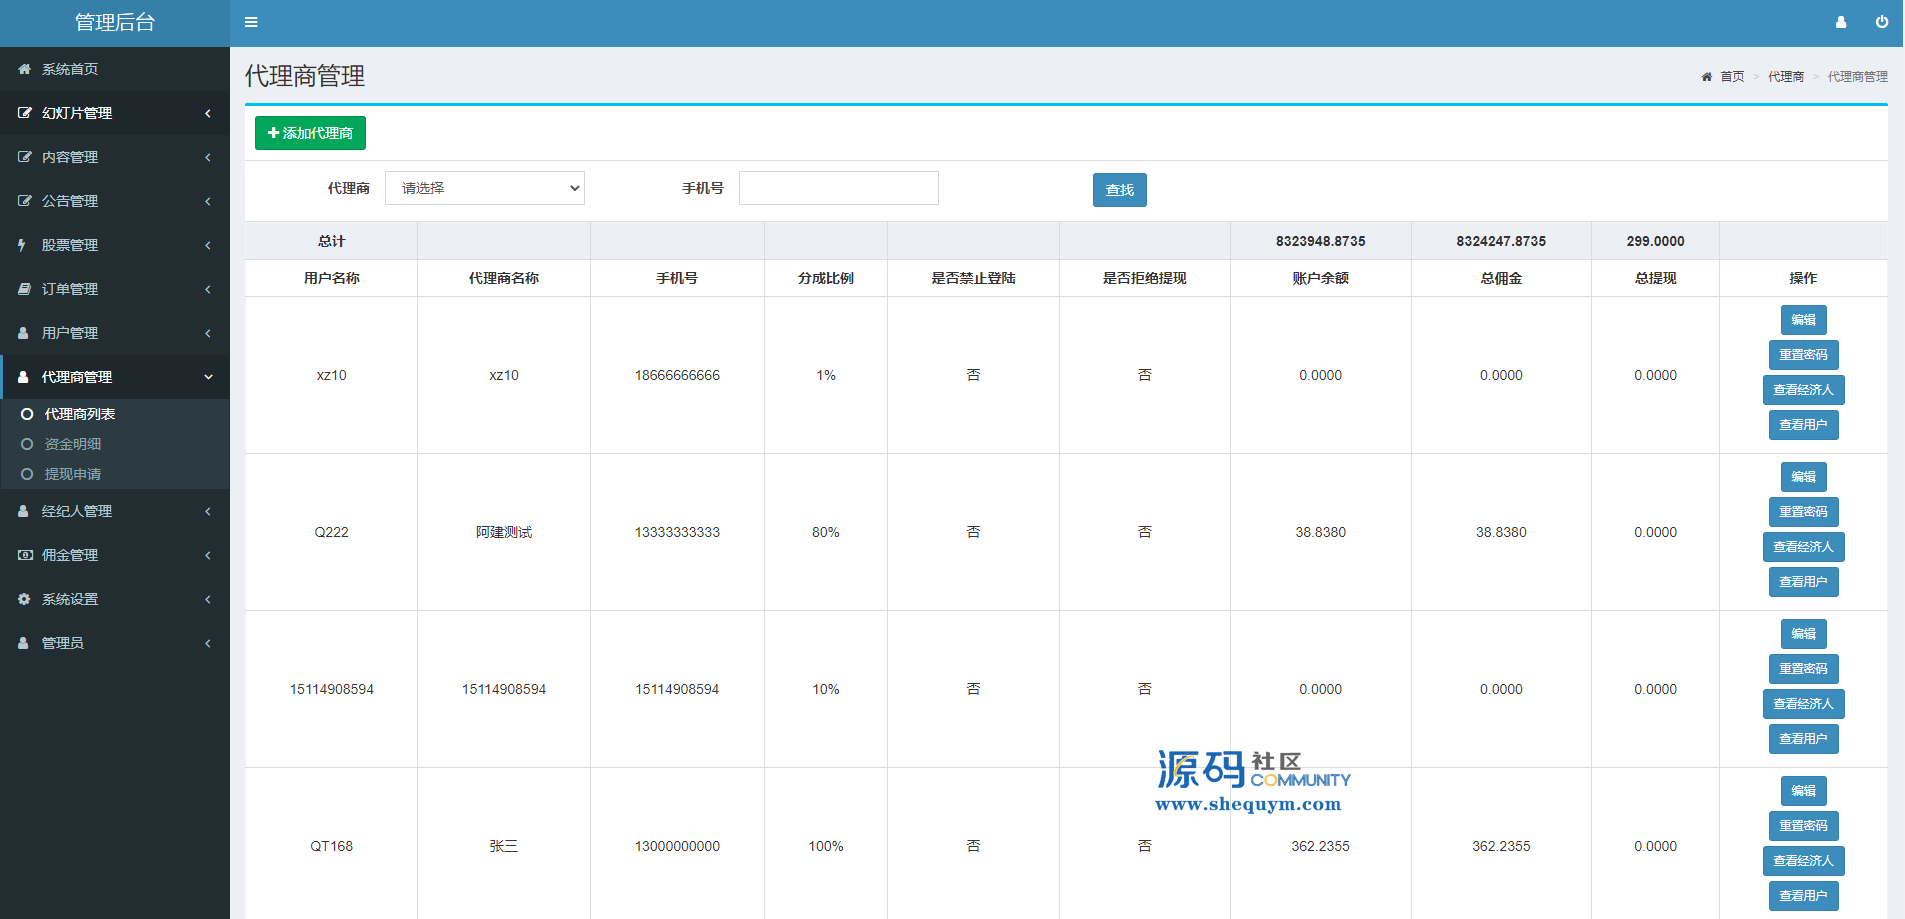Expand 内容管理 chevron arrow
The height and width of the screenshot is (919, 1905).
tap(208, 157)
